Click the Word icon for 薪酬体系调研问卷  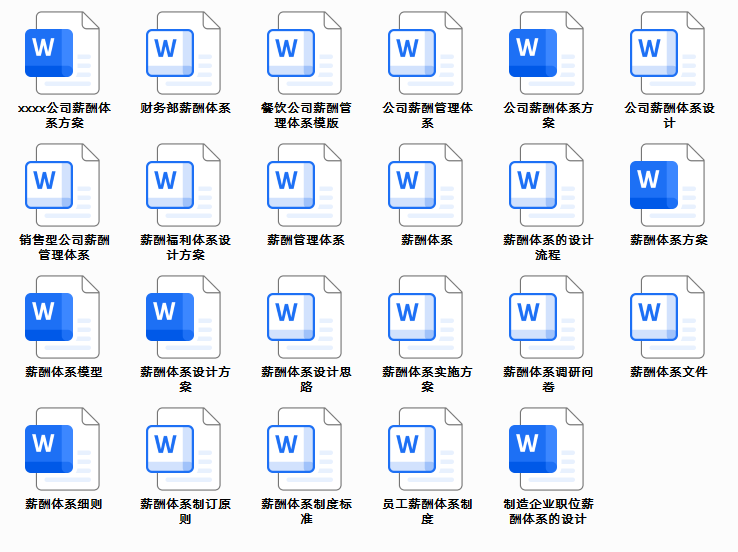[x=546, y=317]
